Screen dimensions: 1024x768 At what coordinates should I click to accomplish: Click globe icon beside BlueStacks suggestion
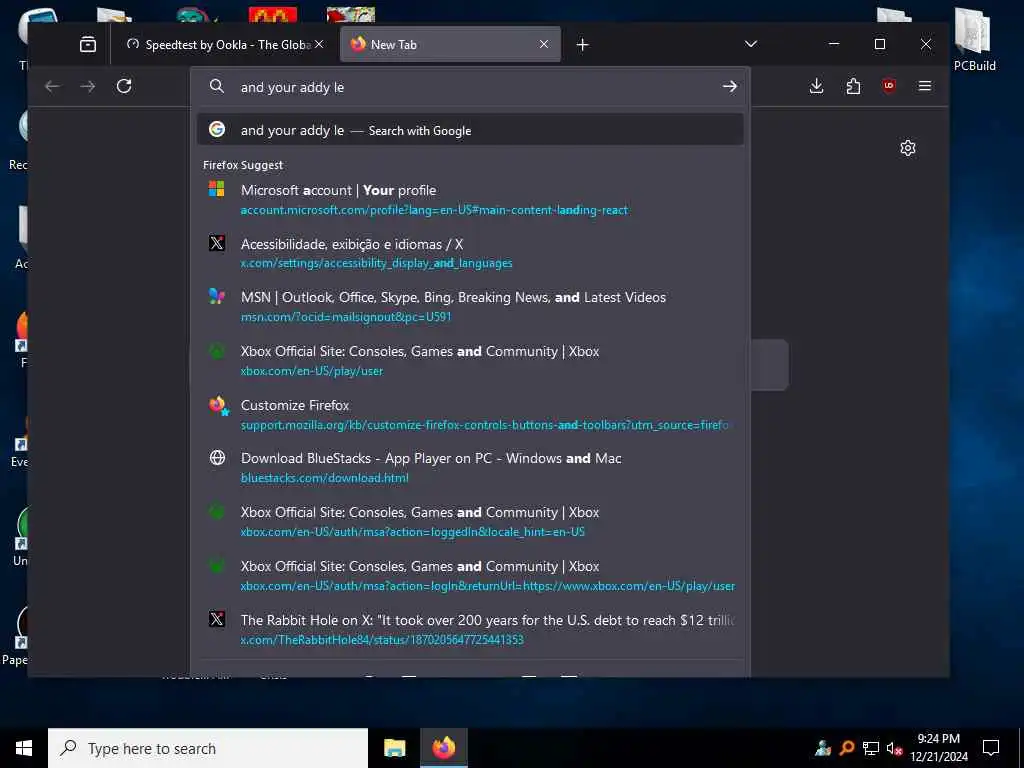click(217, 457)
